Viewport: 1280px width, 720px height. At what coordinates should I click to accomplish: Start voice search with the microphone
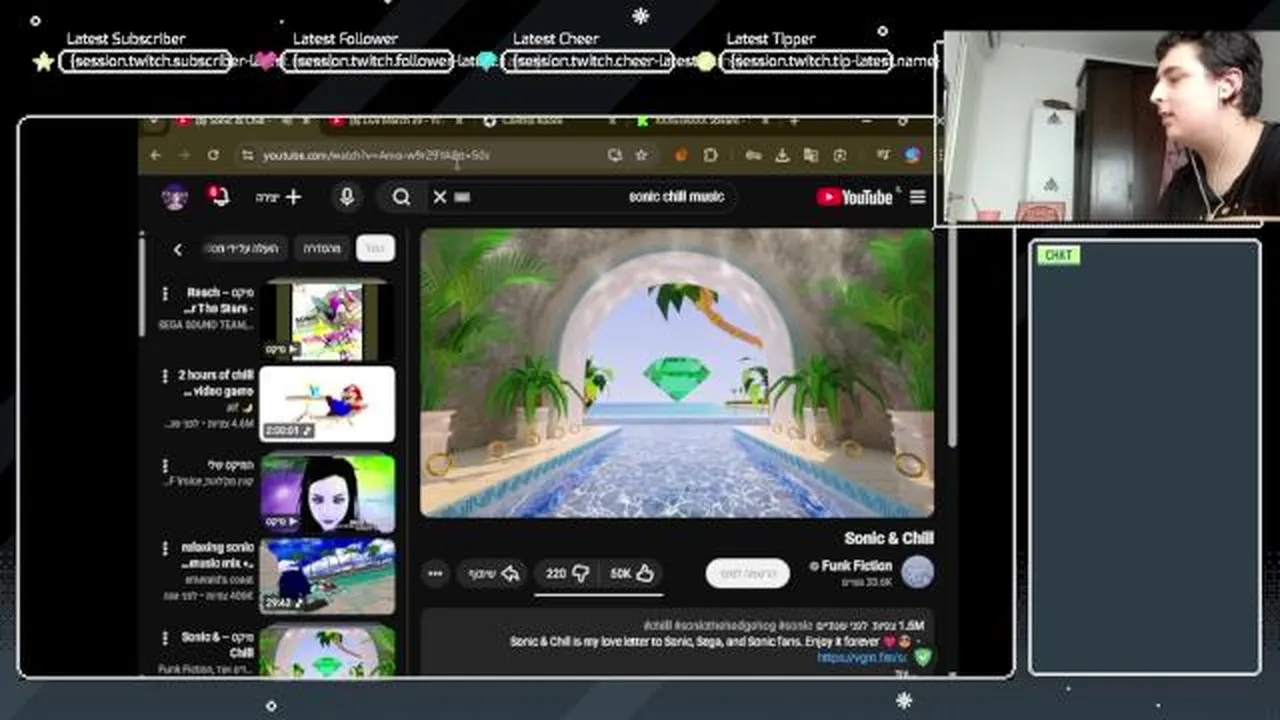click(x=347, y=197)
